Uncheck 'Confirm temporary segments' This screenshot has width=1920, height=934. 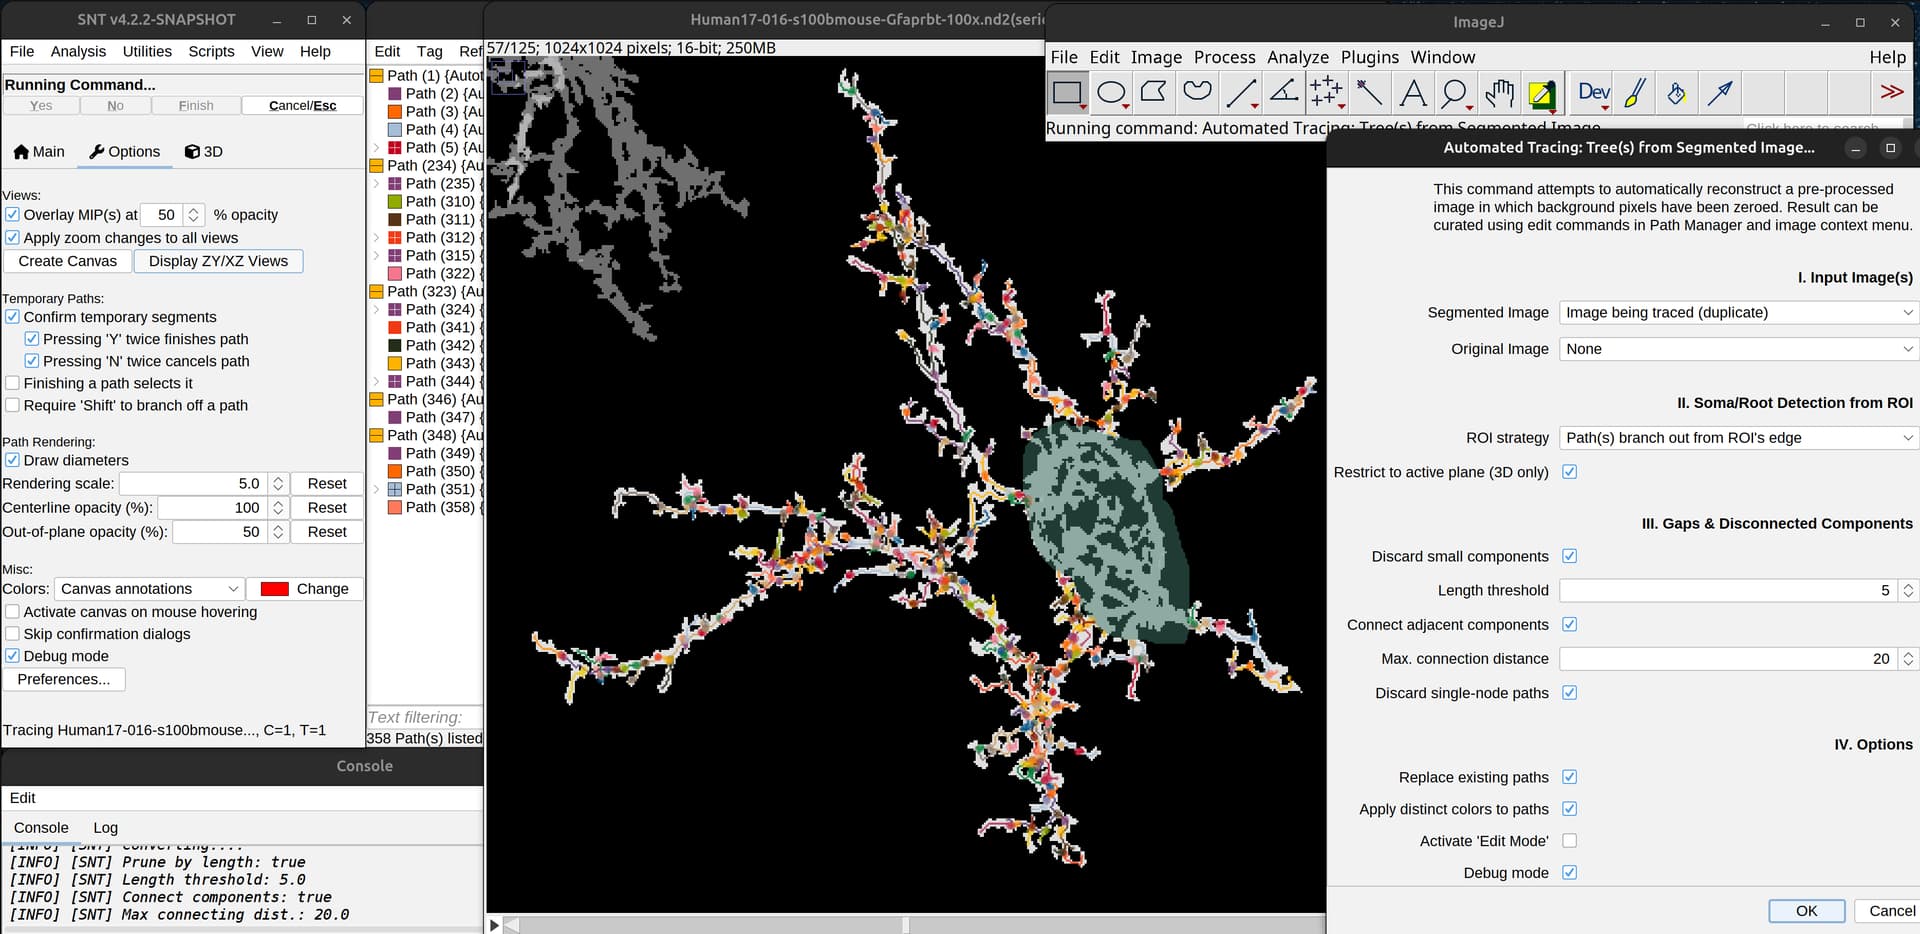pyautogui.click(x=12, y=317)
